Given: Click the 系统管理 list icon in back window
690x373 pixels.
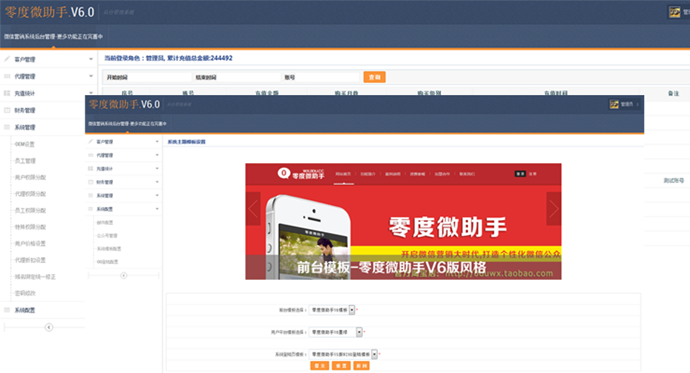Looking at the screenshot, I should point(7,127).
